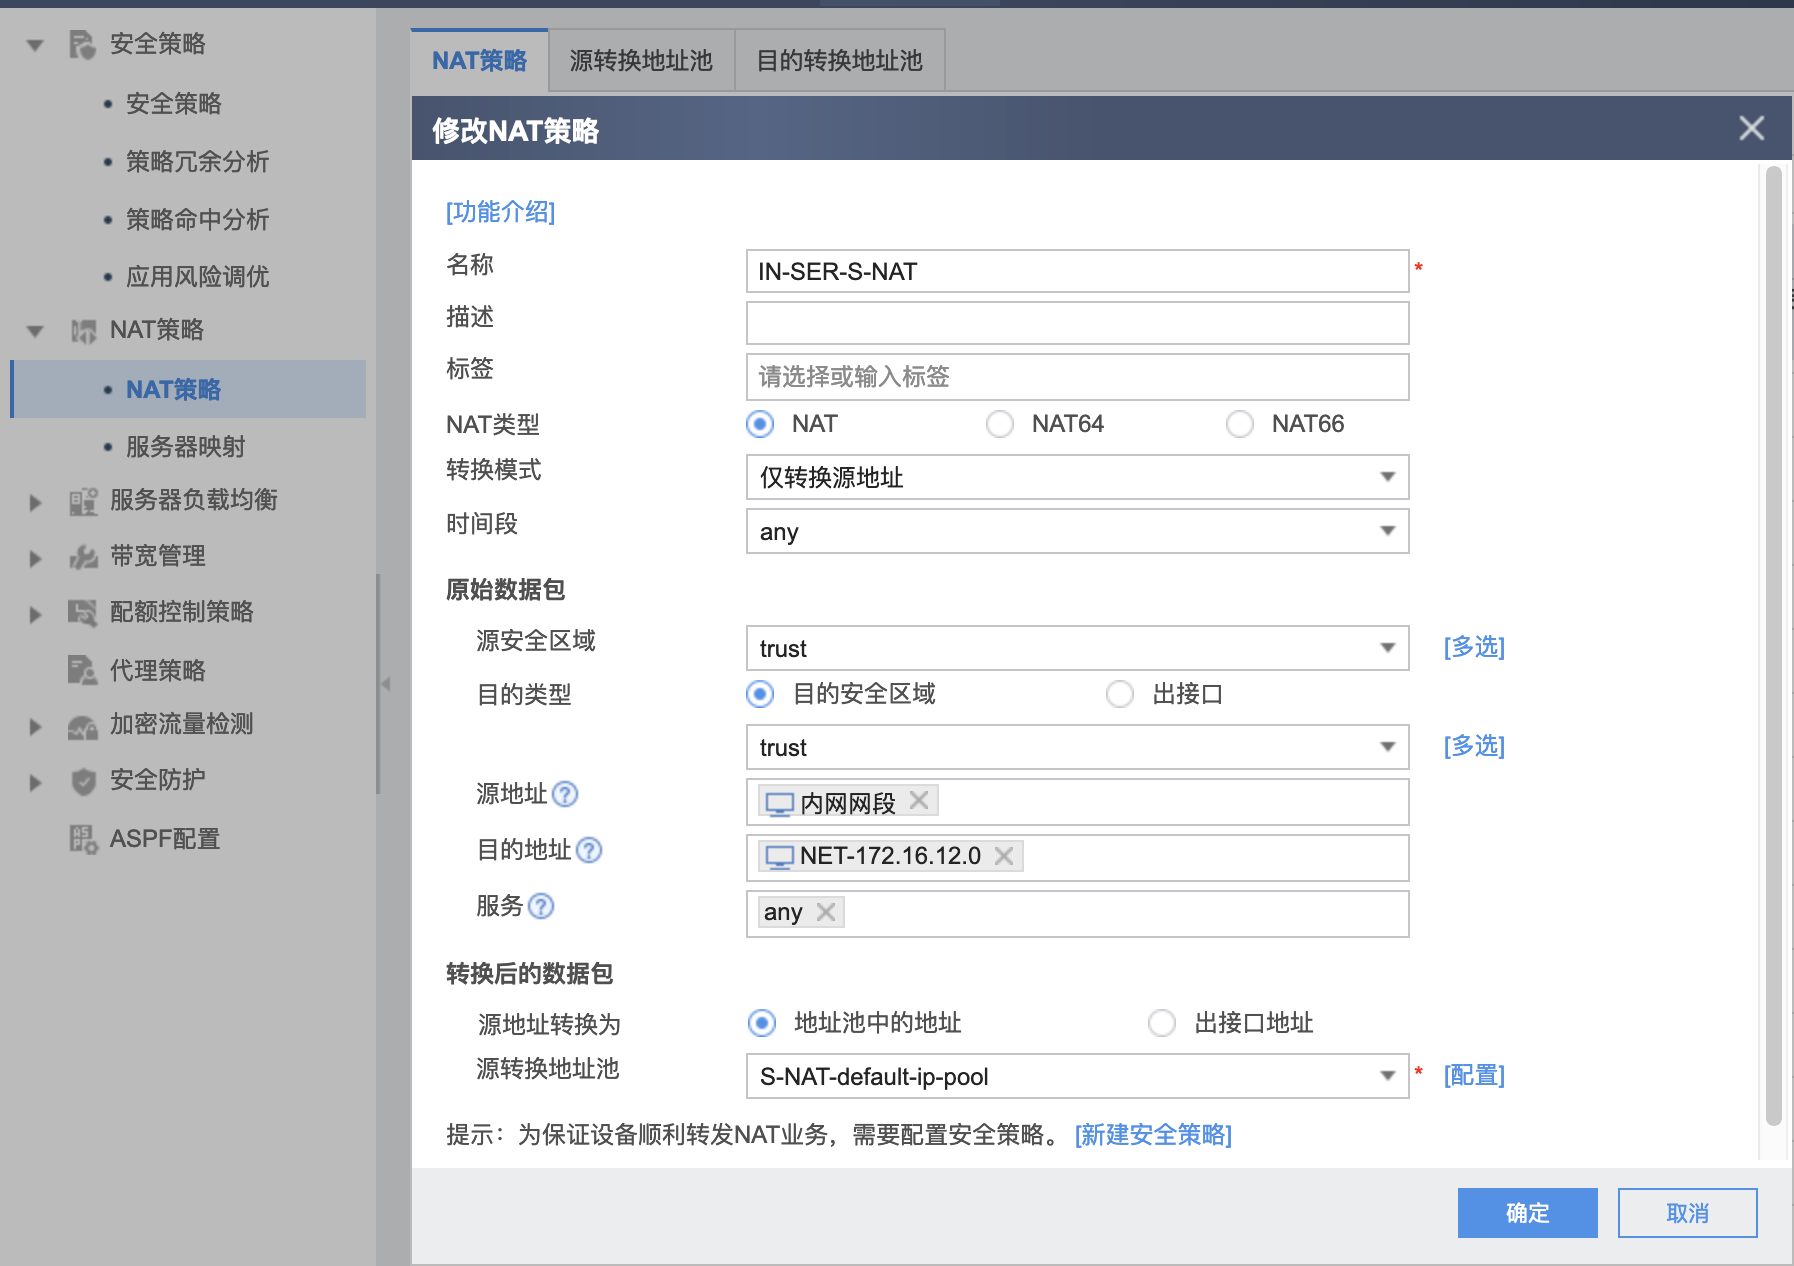
Task: Remove the 内网网段 source address tag
Action: (x=919, y=800)
